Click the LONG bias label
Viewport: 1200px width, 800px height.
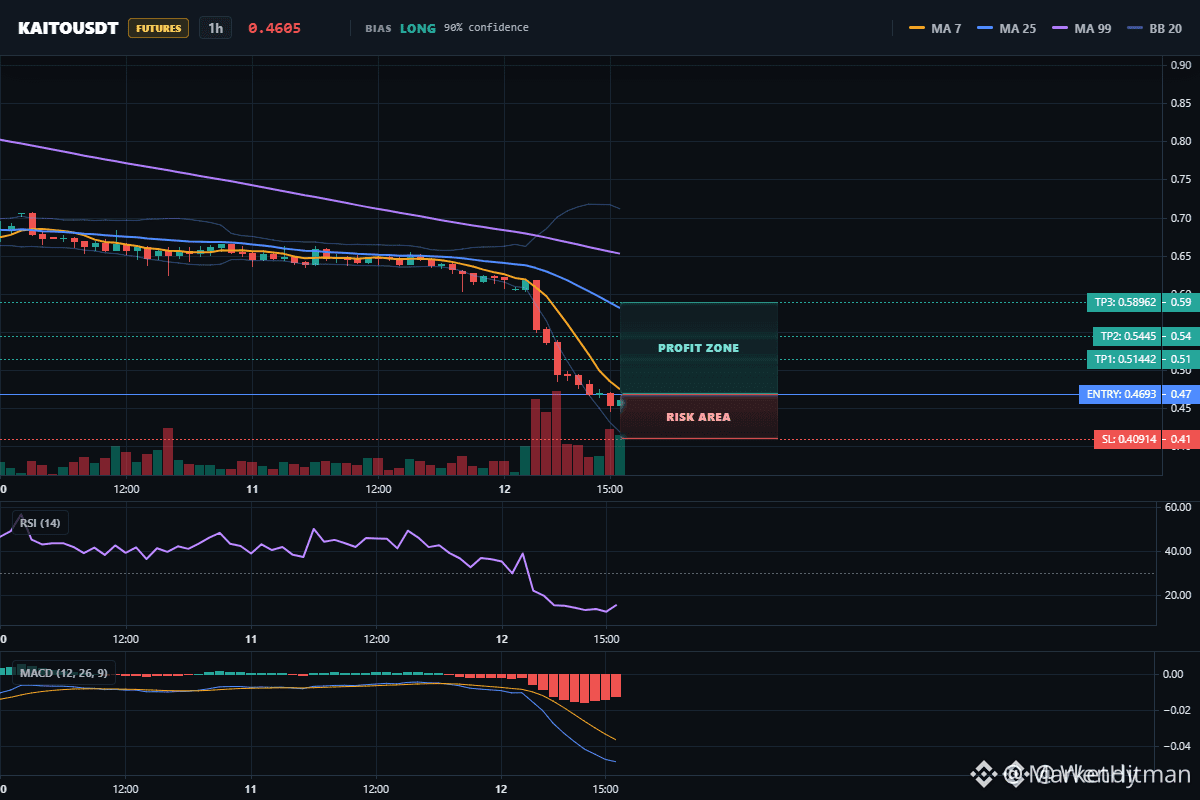click(x=418, y=28)
